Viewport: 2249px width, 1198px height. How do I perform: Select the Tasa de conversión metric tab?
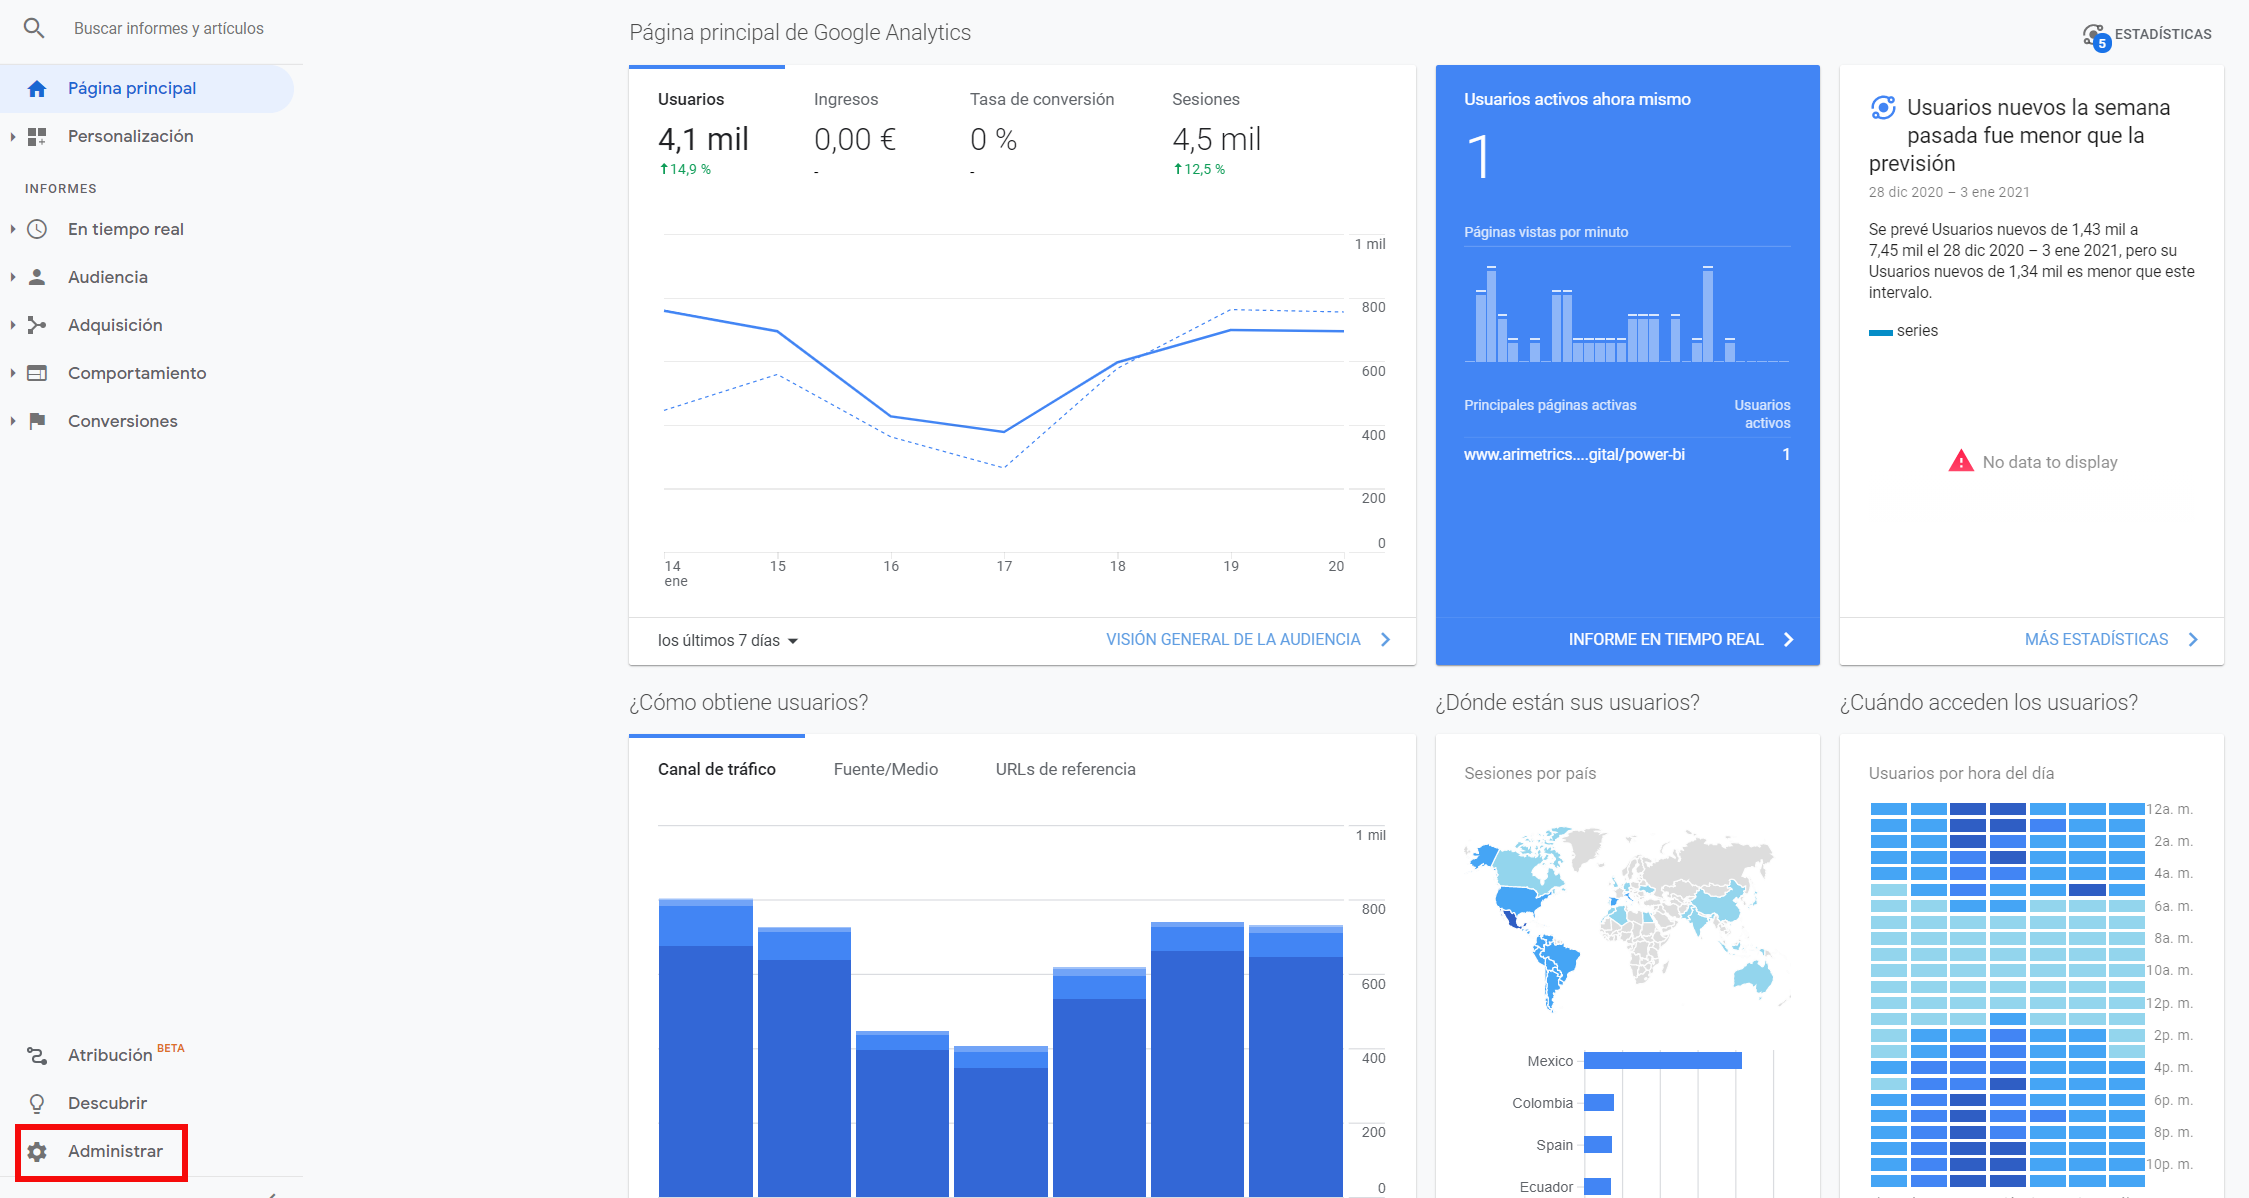pyautogui.click(x=1042, y=133)
